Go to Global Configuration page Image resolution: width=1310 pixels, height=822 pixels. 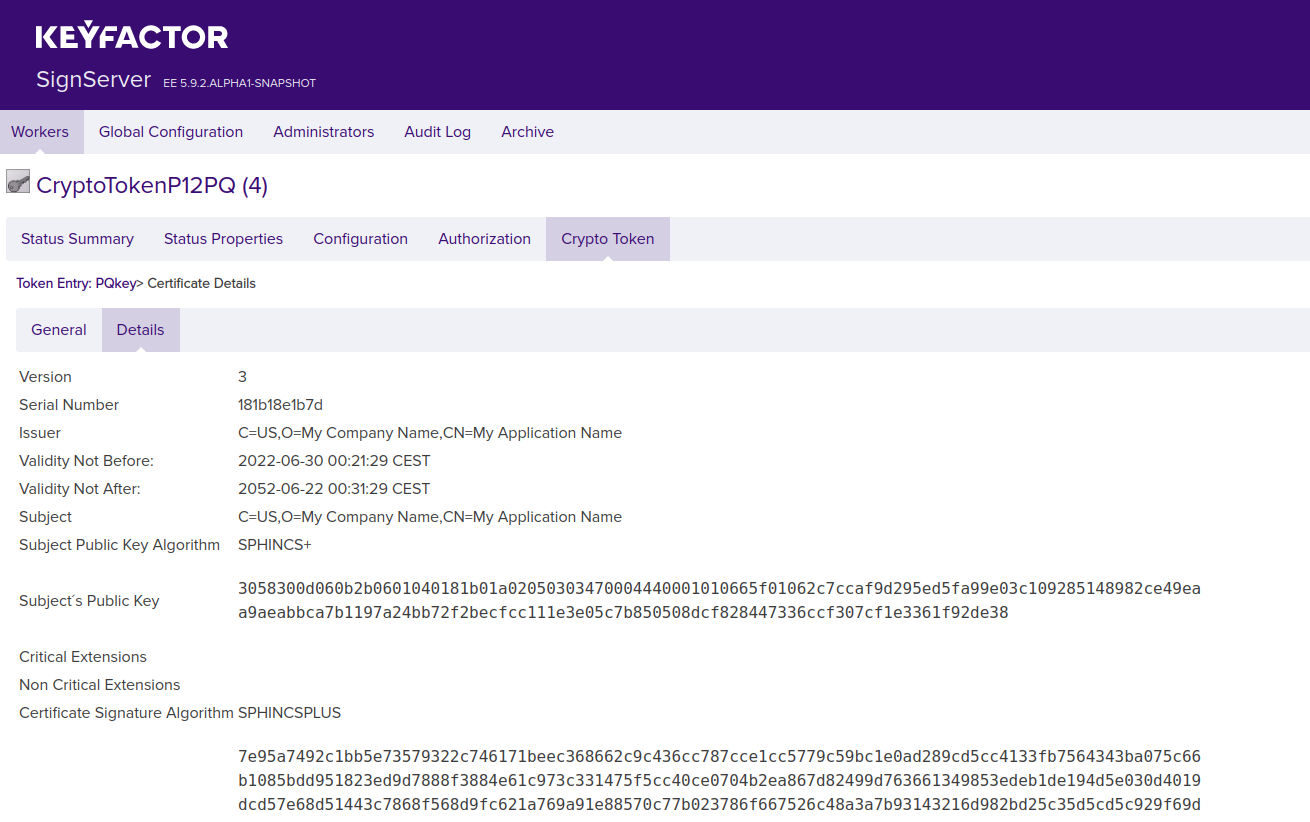(x=171, y=132)
